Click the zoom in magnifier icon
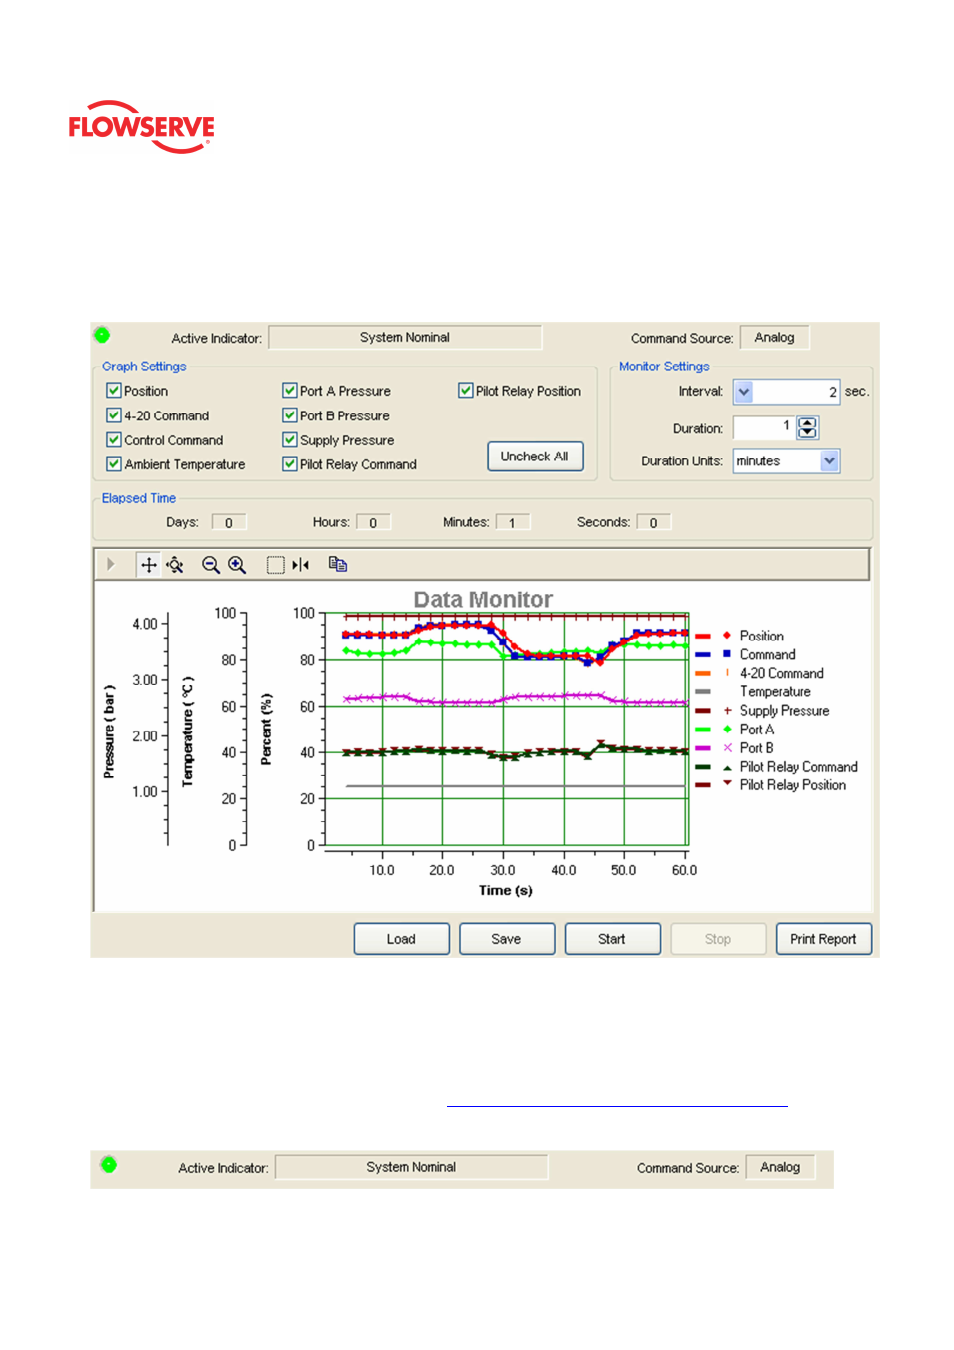The height and width of the screenshot is (1350, 954). [237, 565]
